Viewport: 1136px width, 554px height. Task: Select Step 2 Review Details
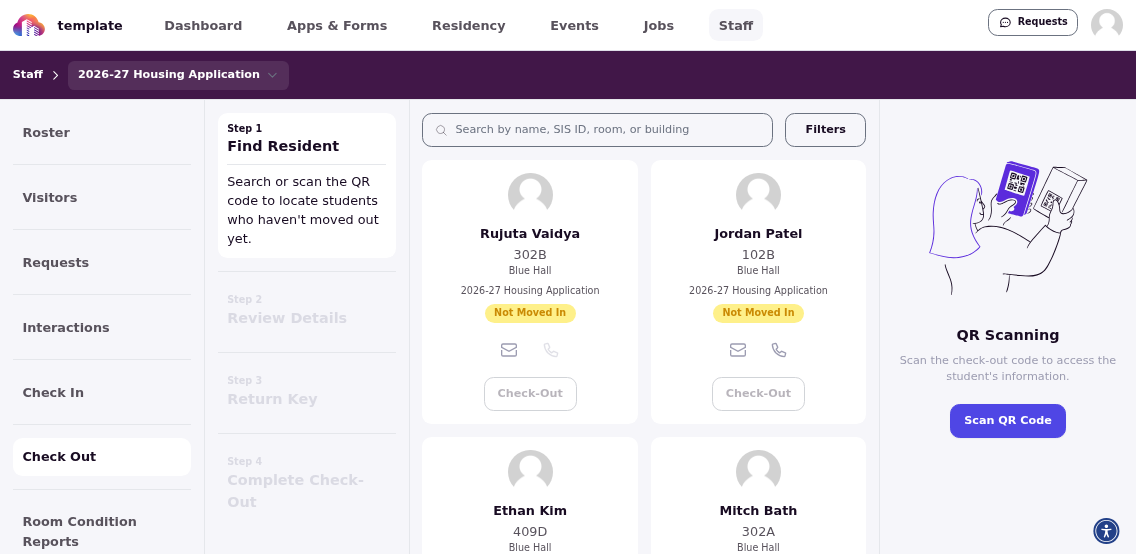click(307, 310)
